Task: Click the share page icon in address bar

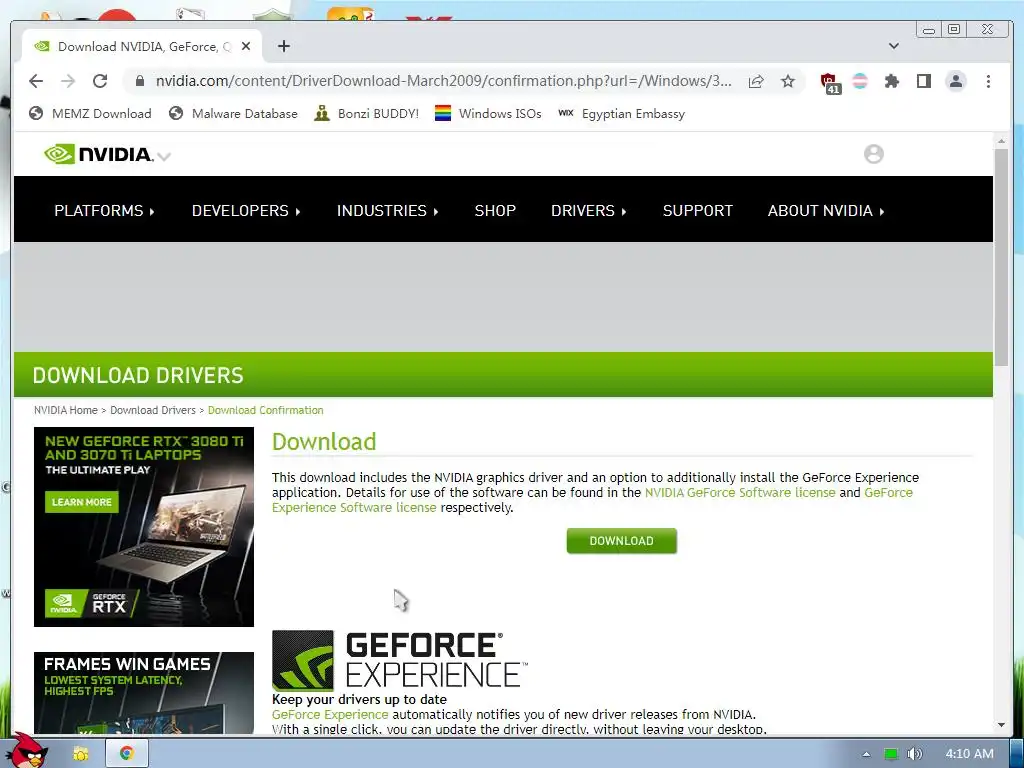Action: pyautogui.click(x=756, y=81)
